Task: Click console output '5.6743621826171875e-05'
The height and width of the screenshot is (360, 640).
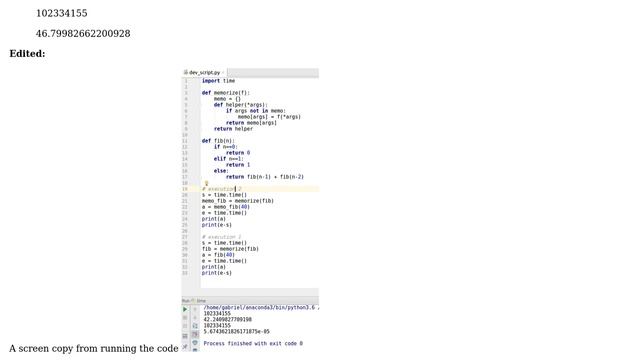Action: click(236, 331)
